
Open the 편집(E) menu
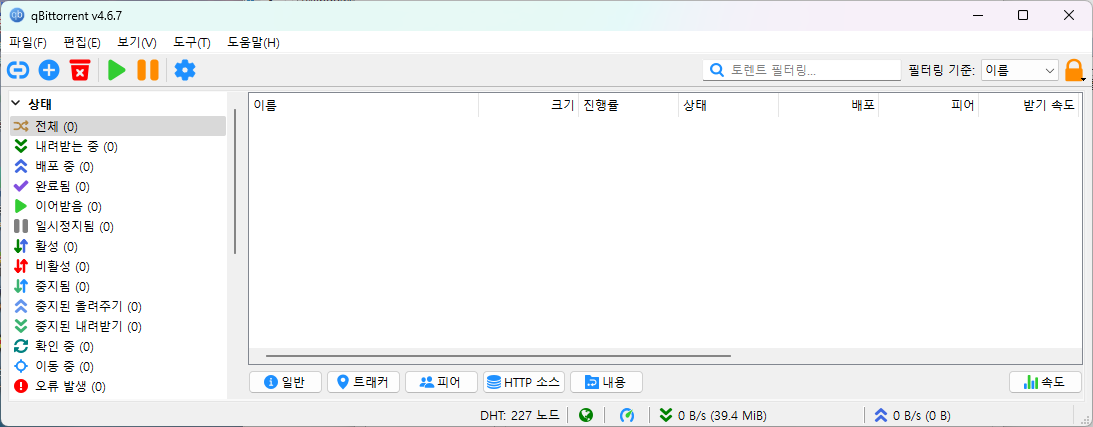82,42
